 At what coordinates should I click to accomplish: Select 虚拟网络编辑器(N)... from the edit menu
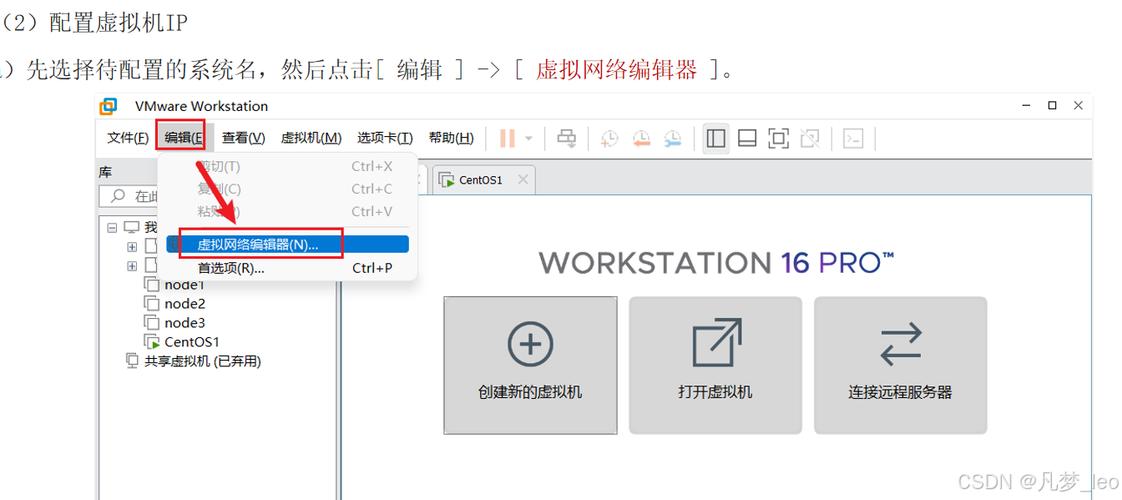click(288, 244)
